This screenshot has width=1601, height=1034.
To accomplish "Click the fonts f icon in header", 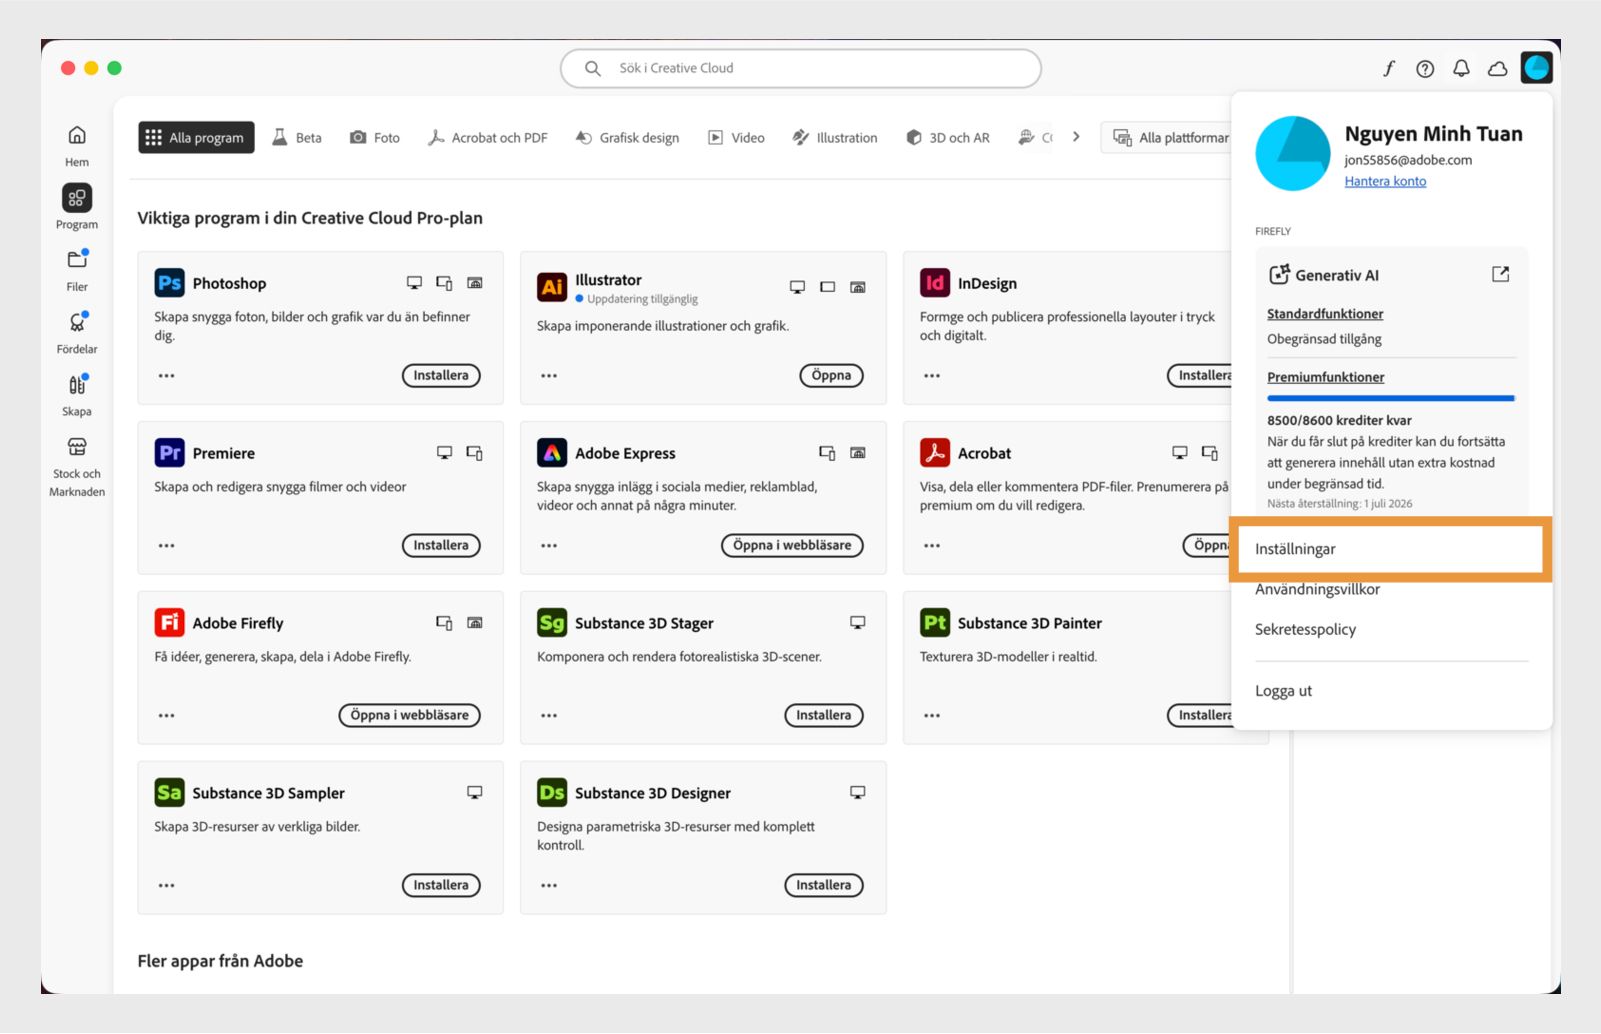I will tap(1389, 68).
